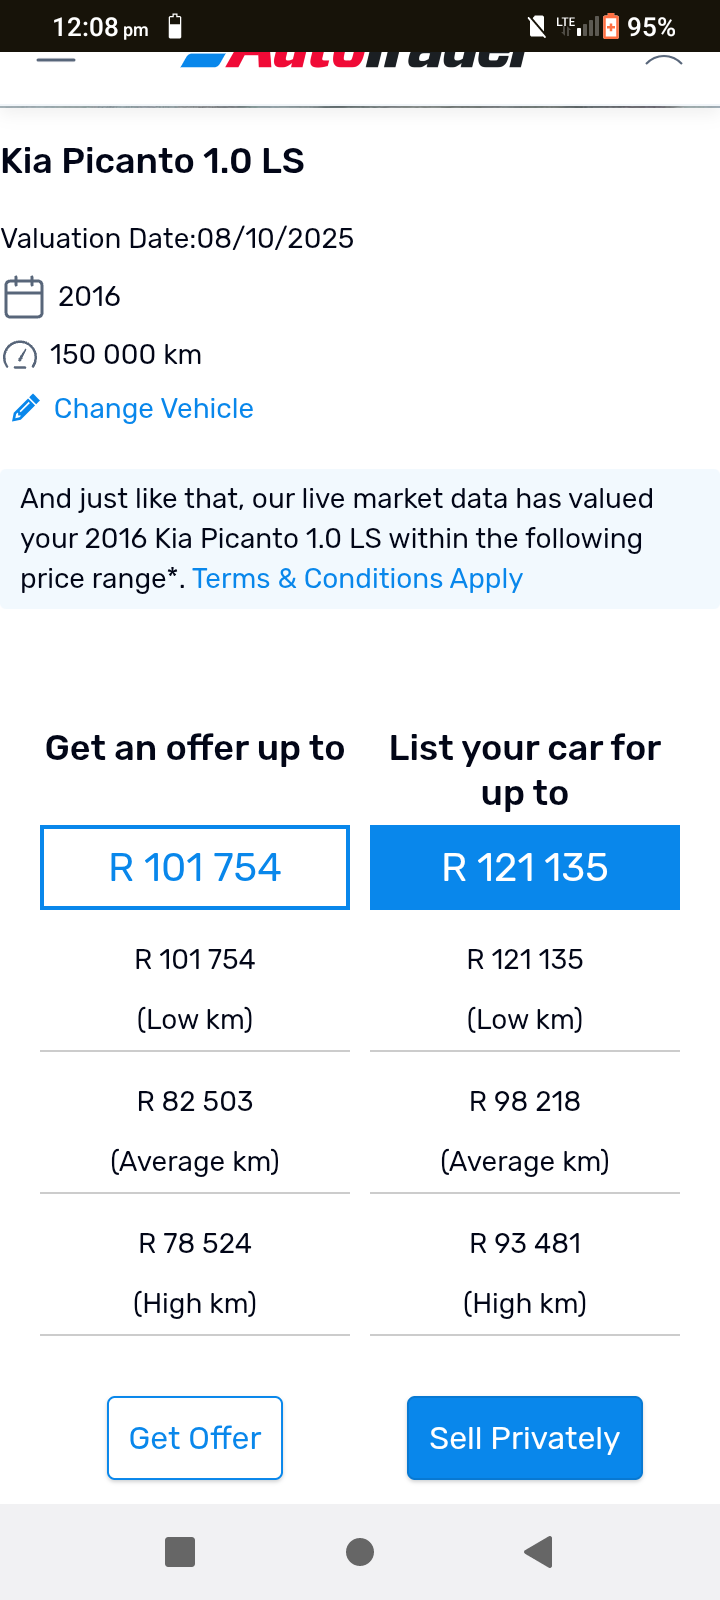Open the hamburger menu icon
The image size is (720, 1600).
(56, 60)
